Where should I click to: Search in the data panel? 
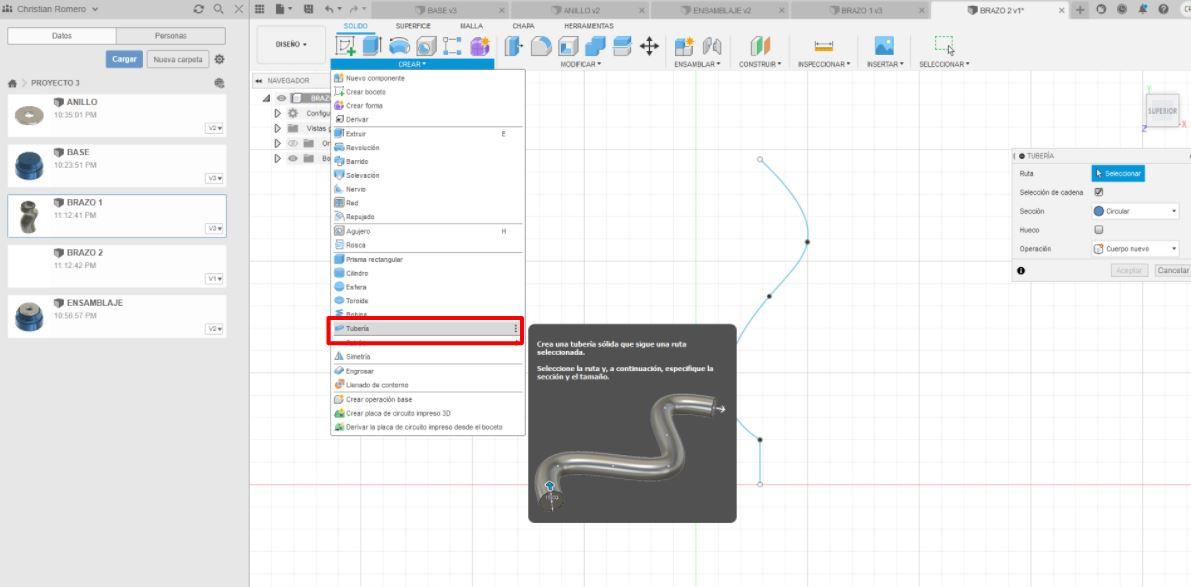pos(219,9)
